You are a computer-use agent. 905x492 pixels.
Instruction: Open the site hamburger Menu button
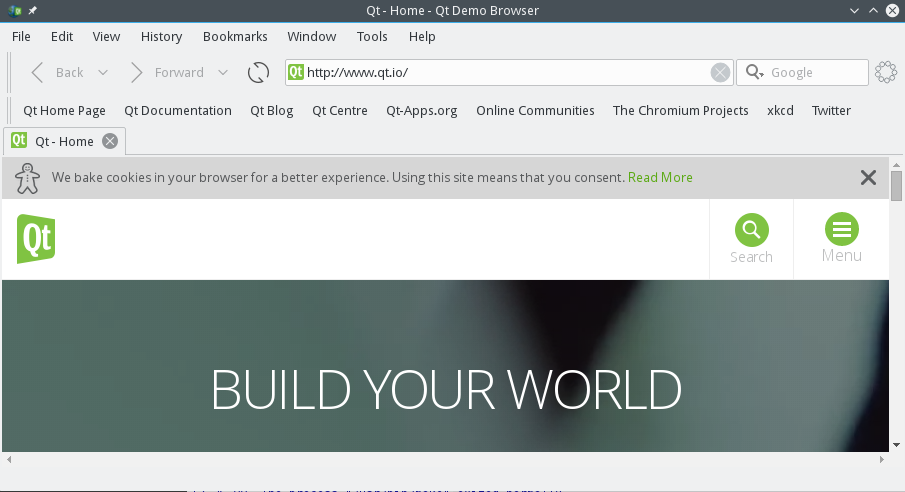[x=842, y=238]
